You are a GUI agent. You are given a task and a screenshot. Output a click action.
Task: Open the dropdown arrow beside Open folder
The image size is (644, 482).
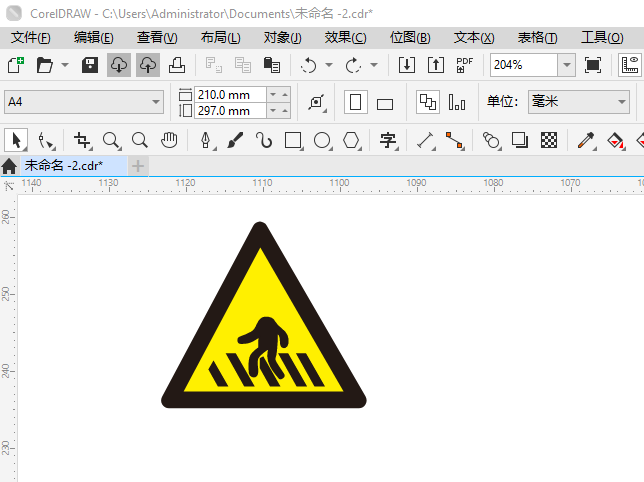click(65, 65)
